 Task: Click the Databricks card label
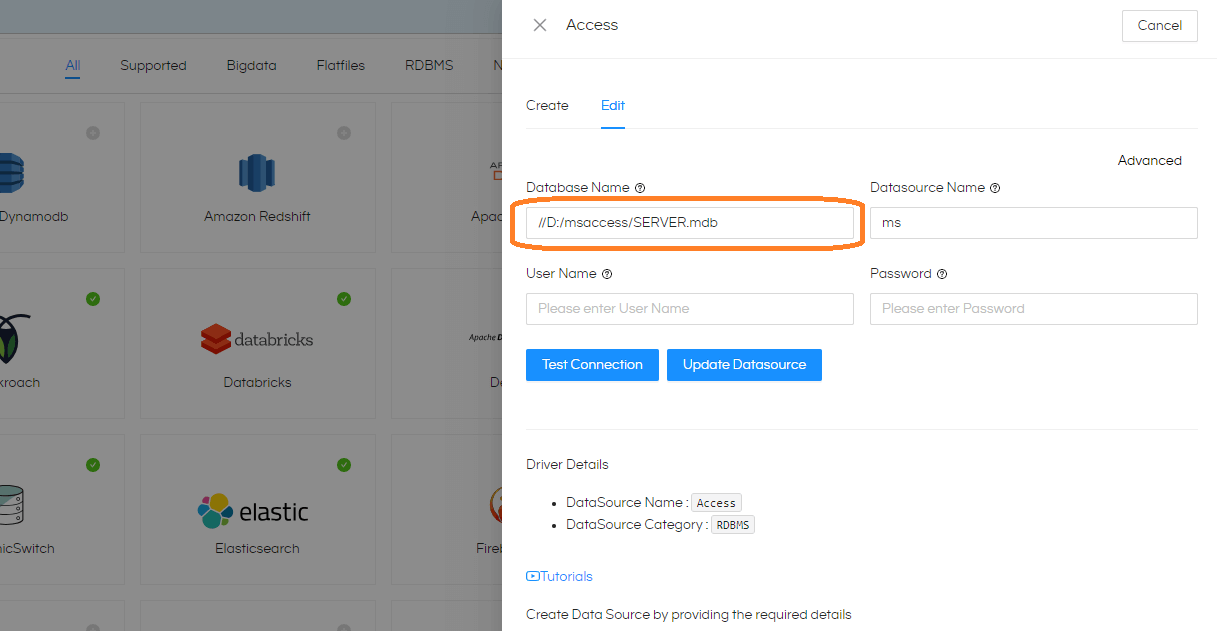[x=257, y=383]
